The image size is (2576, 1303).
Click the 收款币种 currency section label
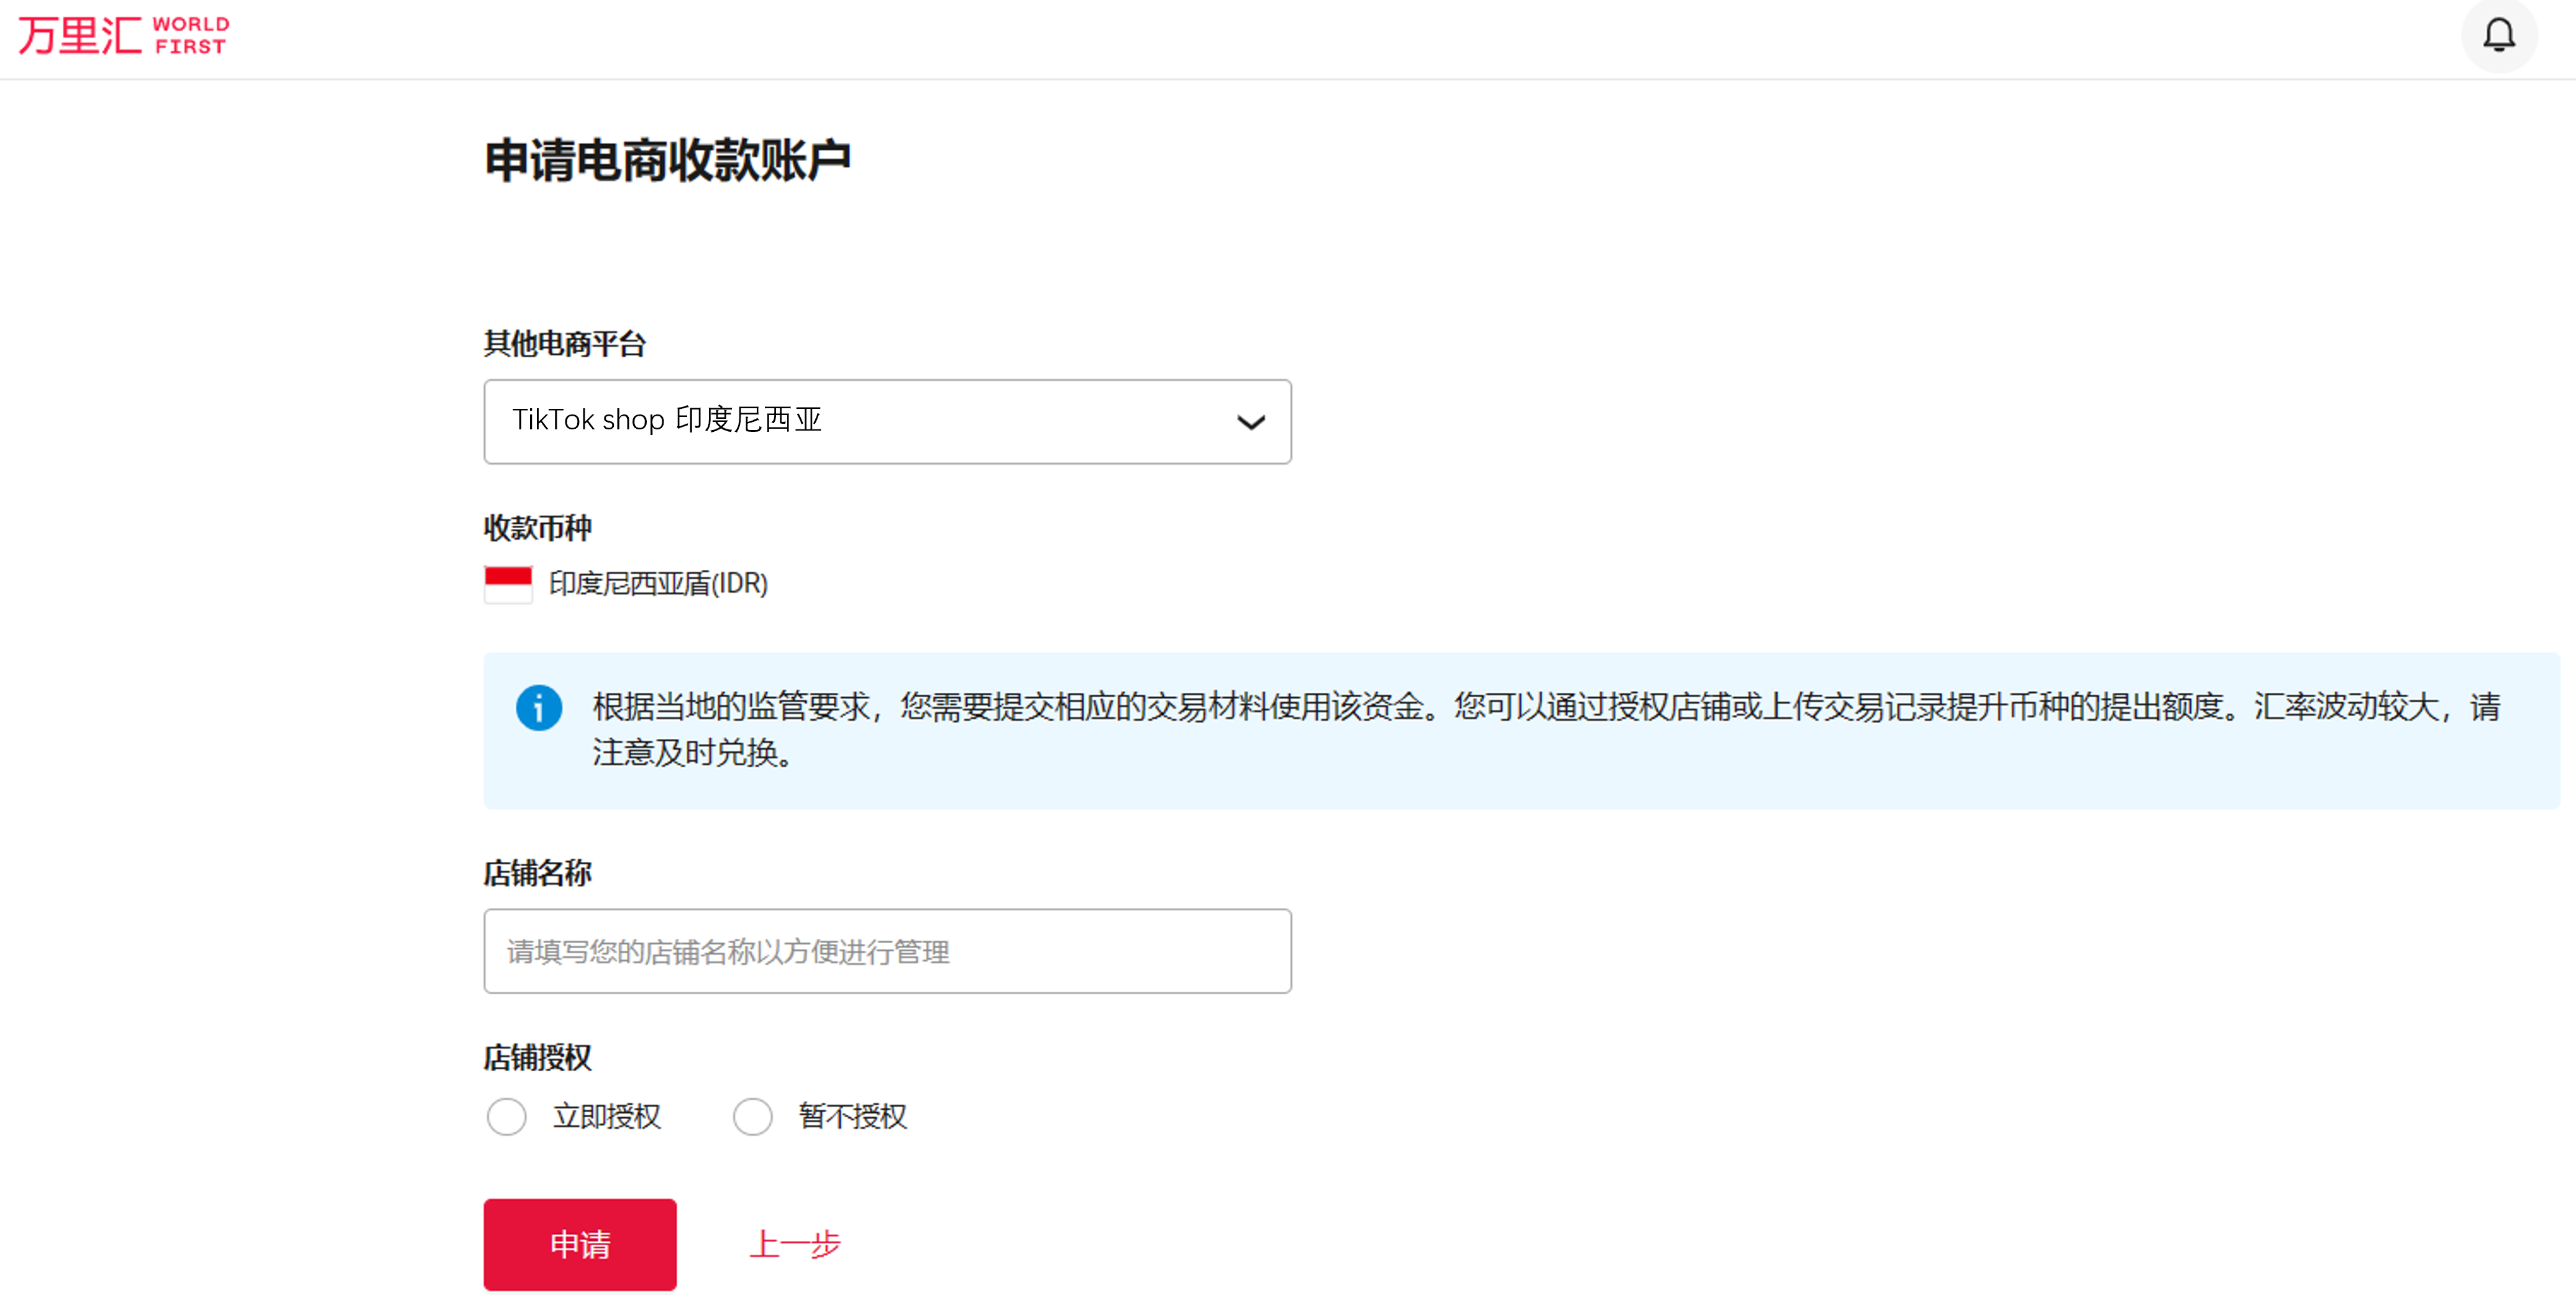[x=537, y=527]
